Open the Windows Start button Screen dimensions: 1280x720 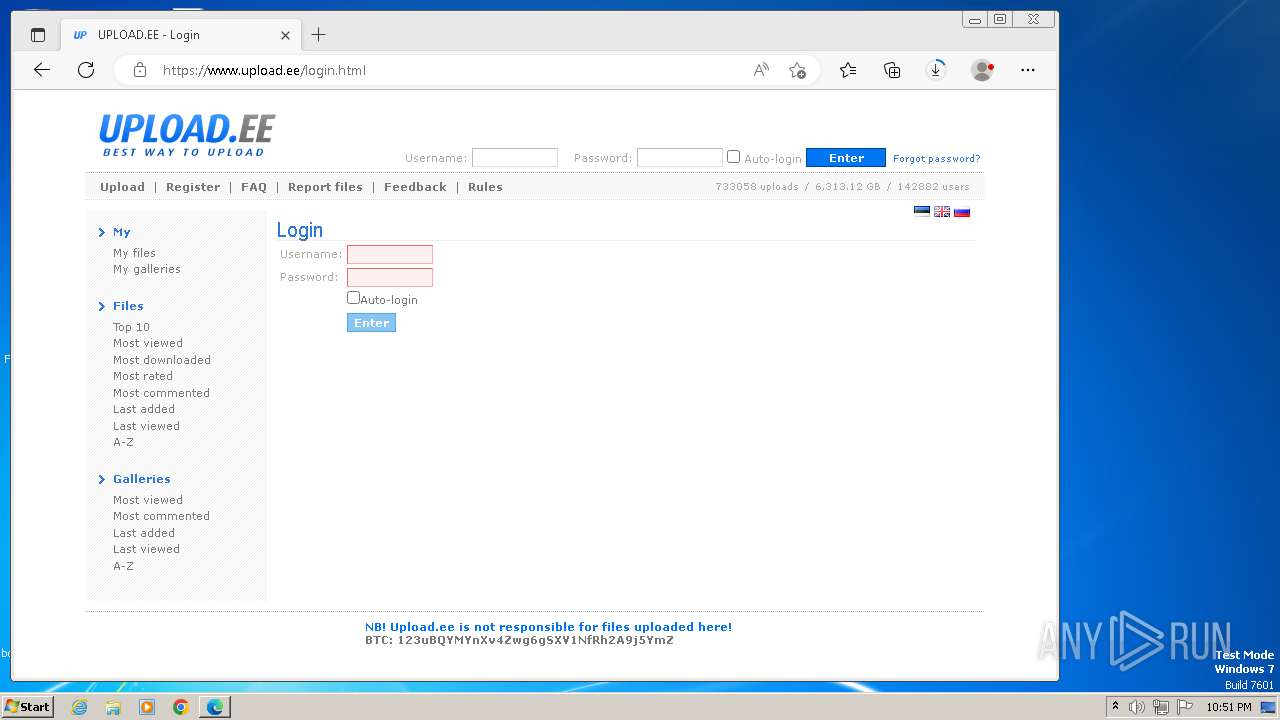tap(28, 706)
